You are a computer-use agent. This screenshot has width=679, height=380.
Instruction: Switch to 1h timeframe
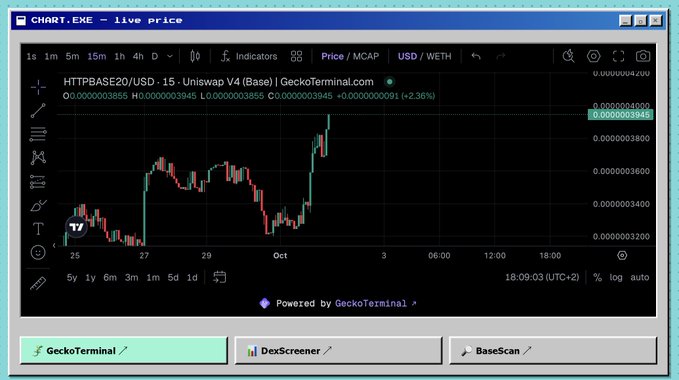(x=120, y=56)
